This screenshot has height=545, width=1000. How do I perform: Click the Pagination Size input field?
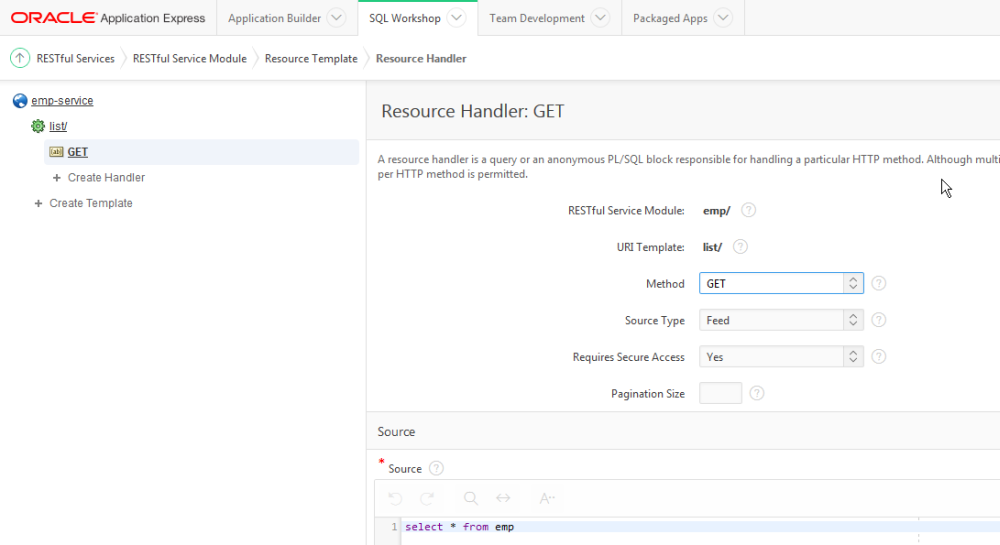tap(720, 393)
